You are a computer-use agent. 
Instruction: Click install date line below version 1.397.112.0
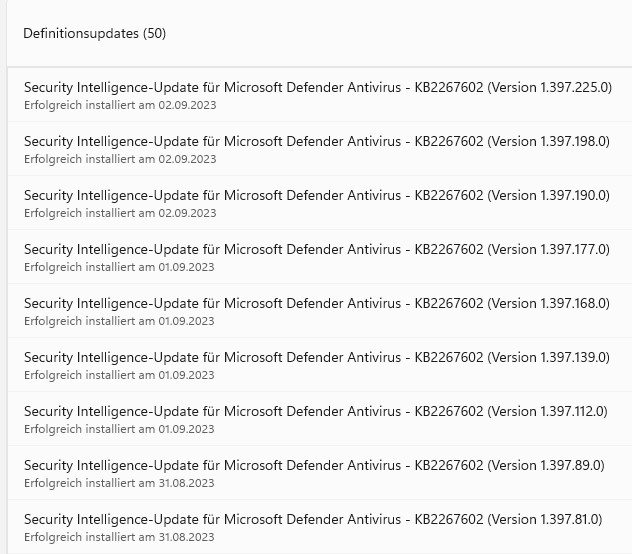(119, 429)
